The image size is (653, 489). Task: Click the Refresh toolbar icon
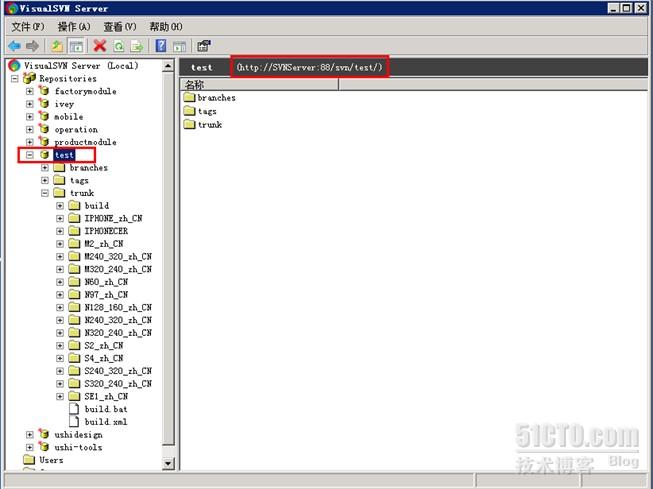[119, 46]
